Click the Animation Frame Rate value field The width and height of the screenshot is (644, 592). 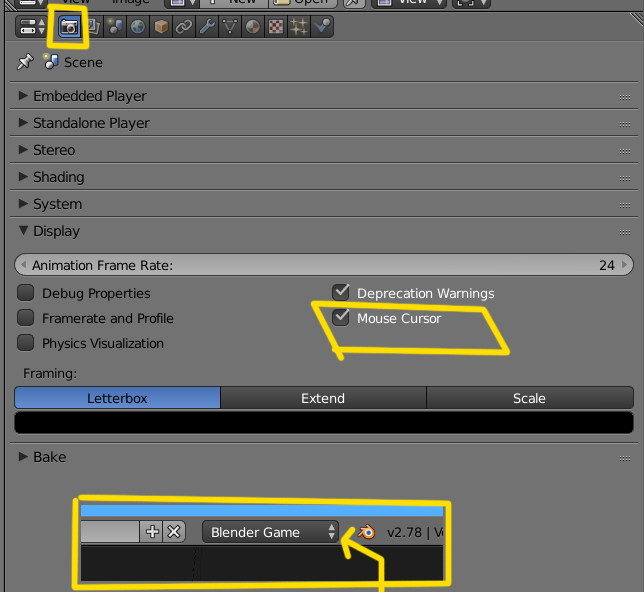point(324,265)
